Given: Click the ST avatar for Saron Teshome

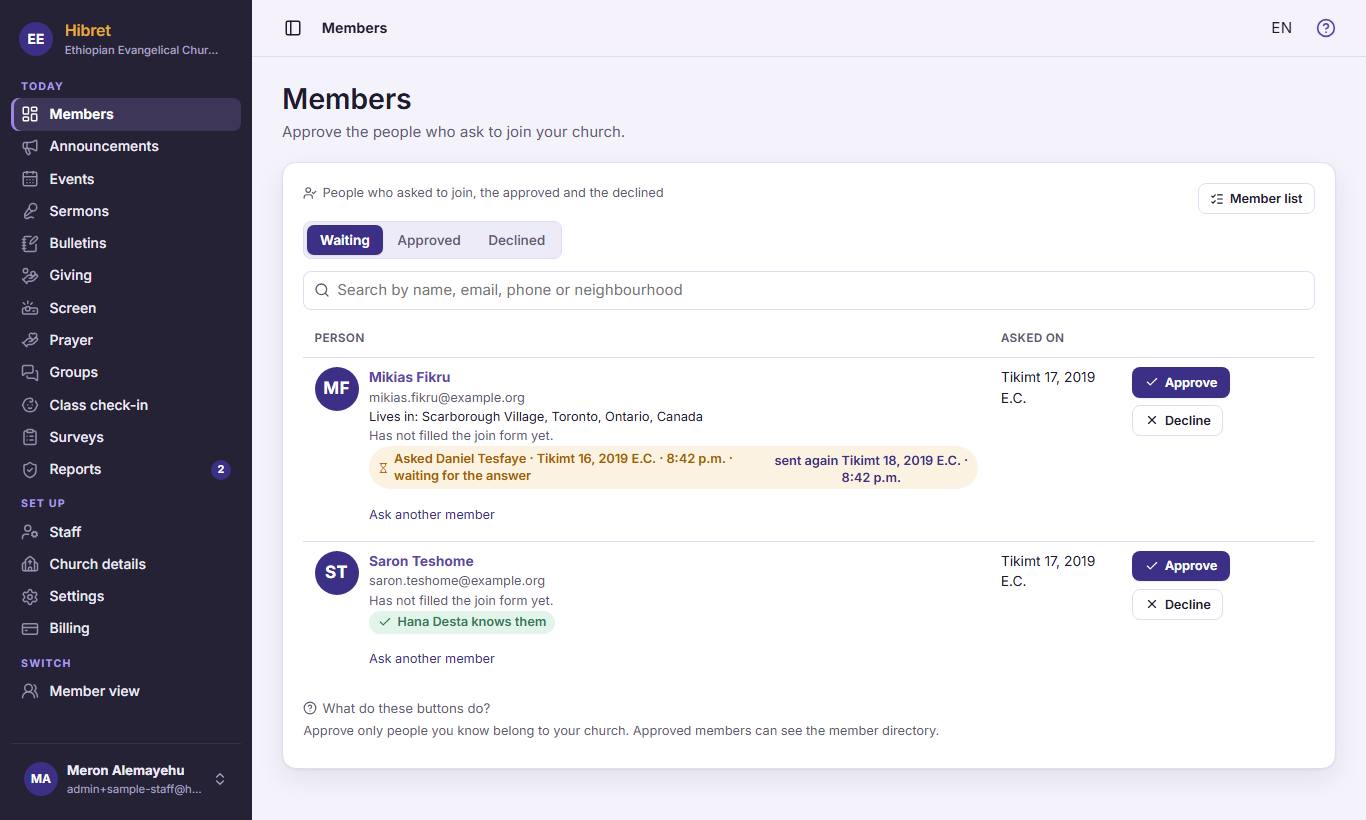Looking at the screenshot, I should tap(337, 572).
